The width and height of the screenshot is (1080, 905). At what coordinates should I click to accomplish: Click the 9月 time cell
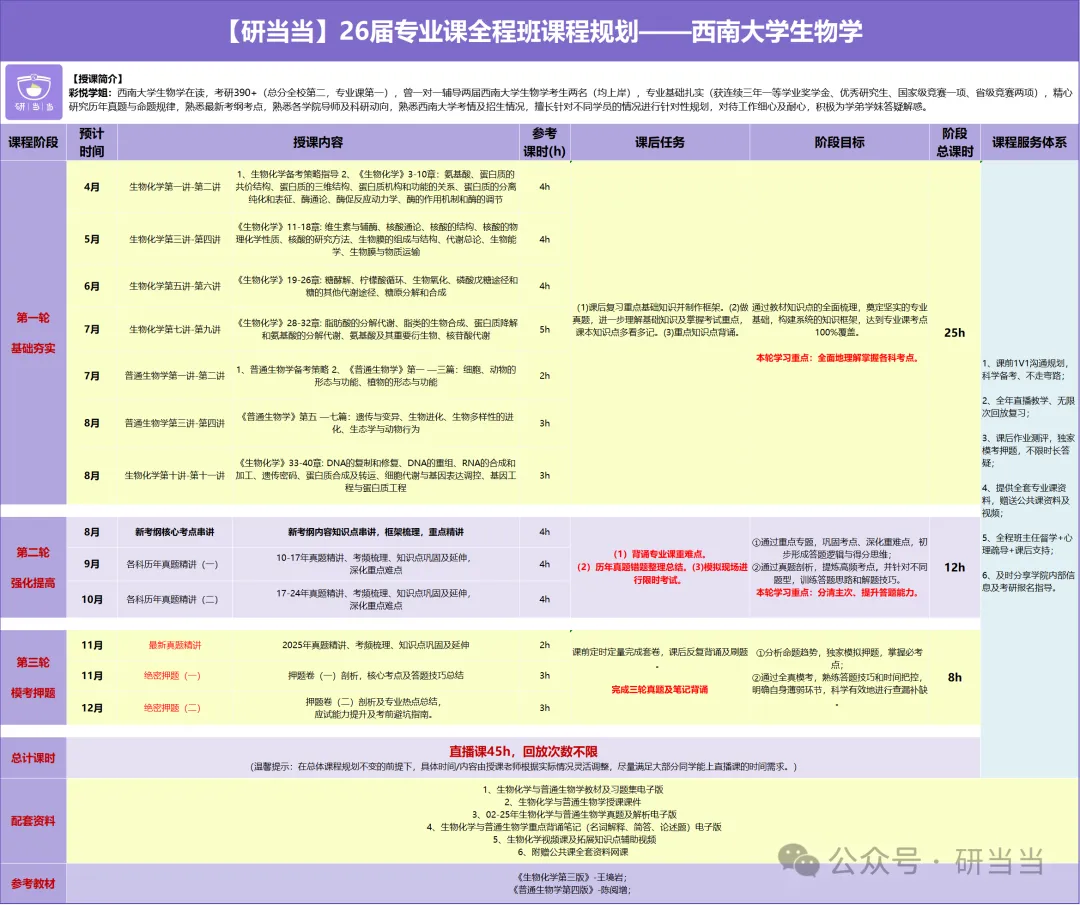click(92, 564)
